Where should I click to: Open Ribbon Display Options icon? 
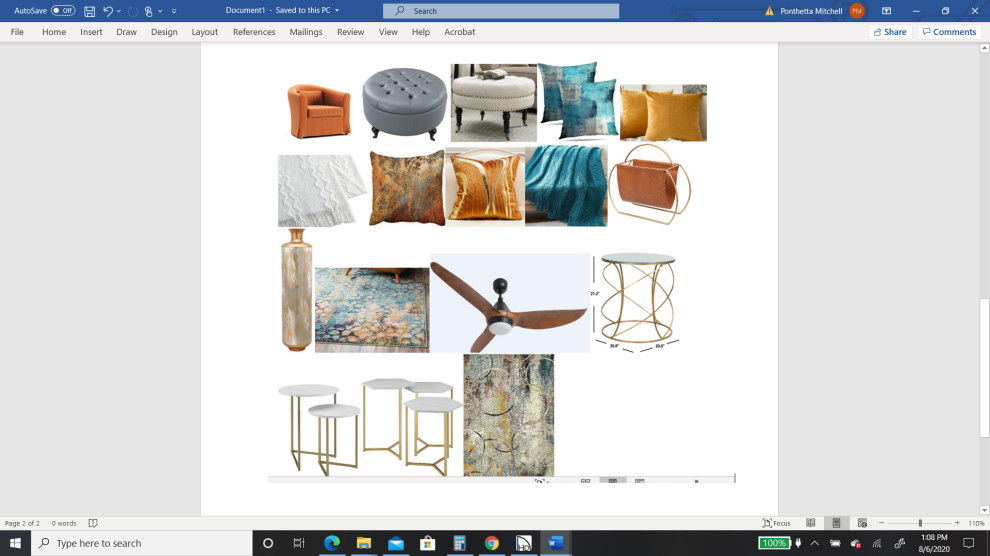point(886,11)
